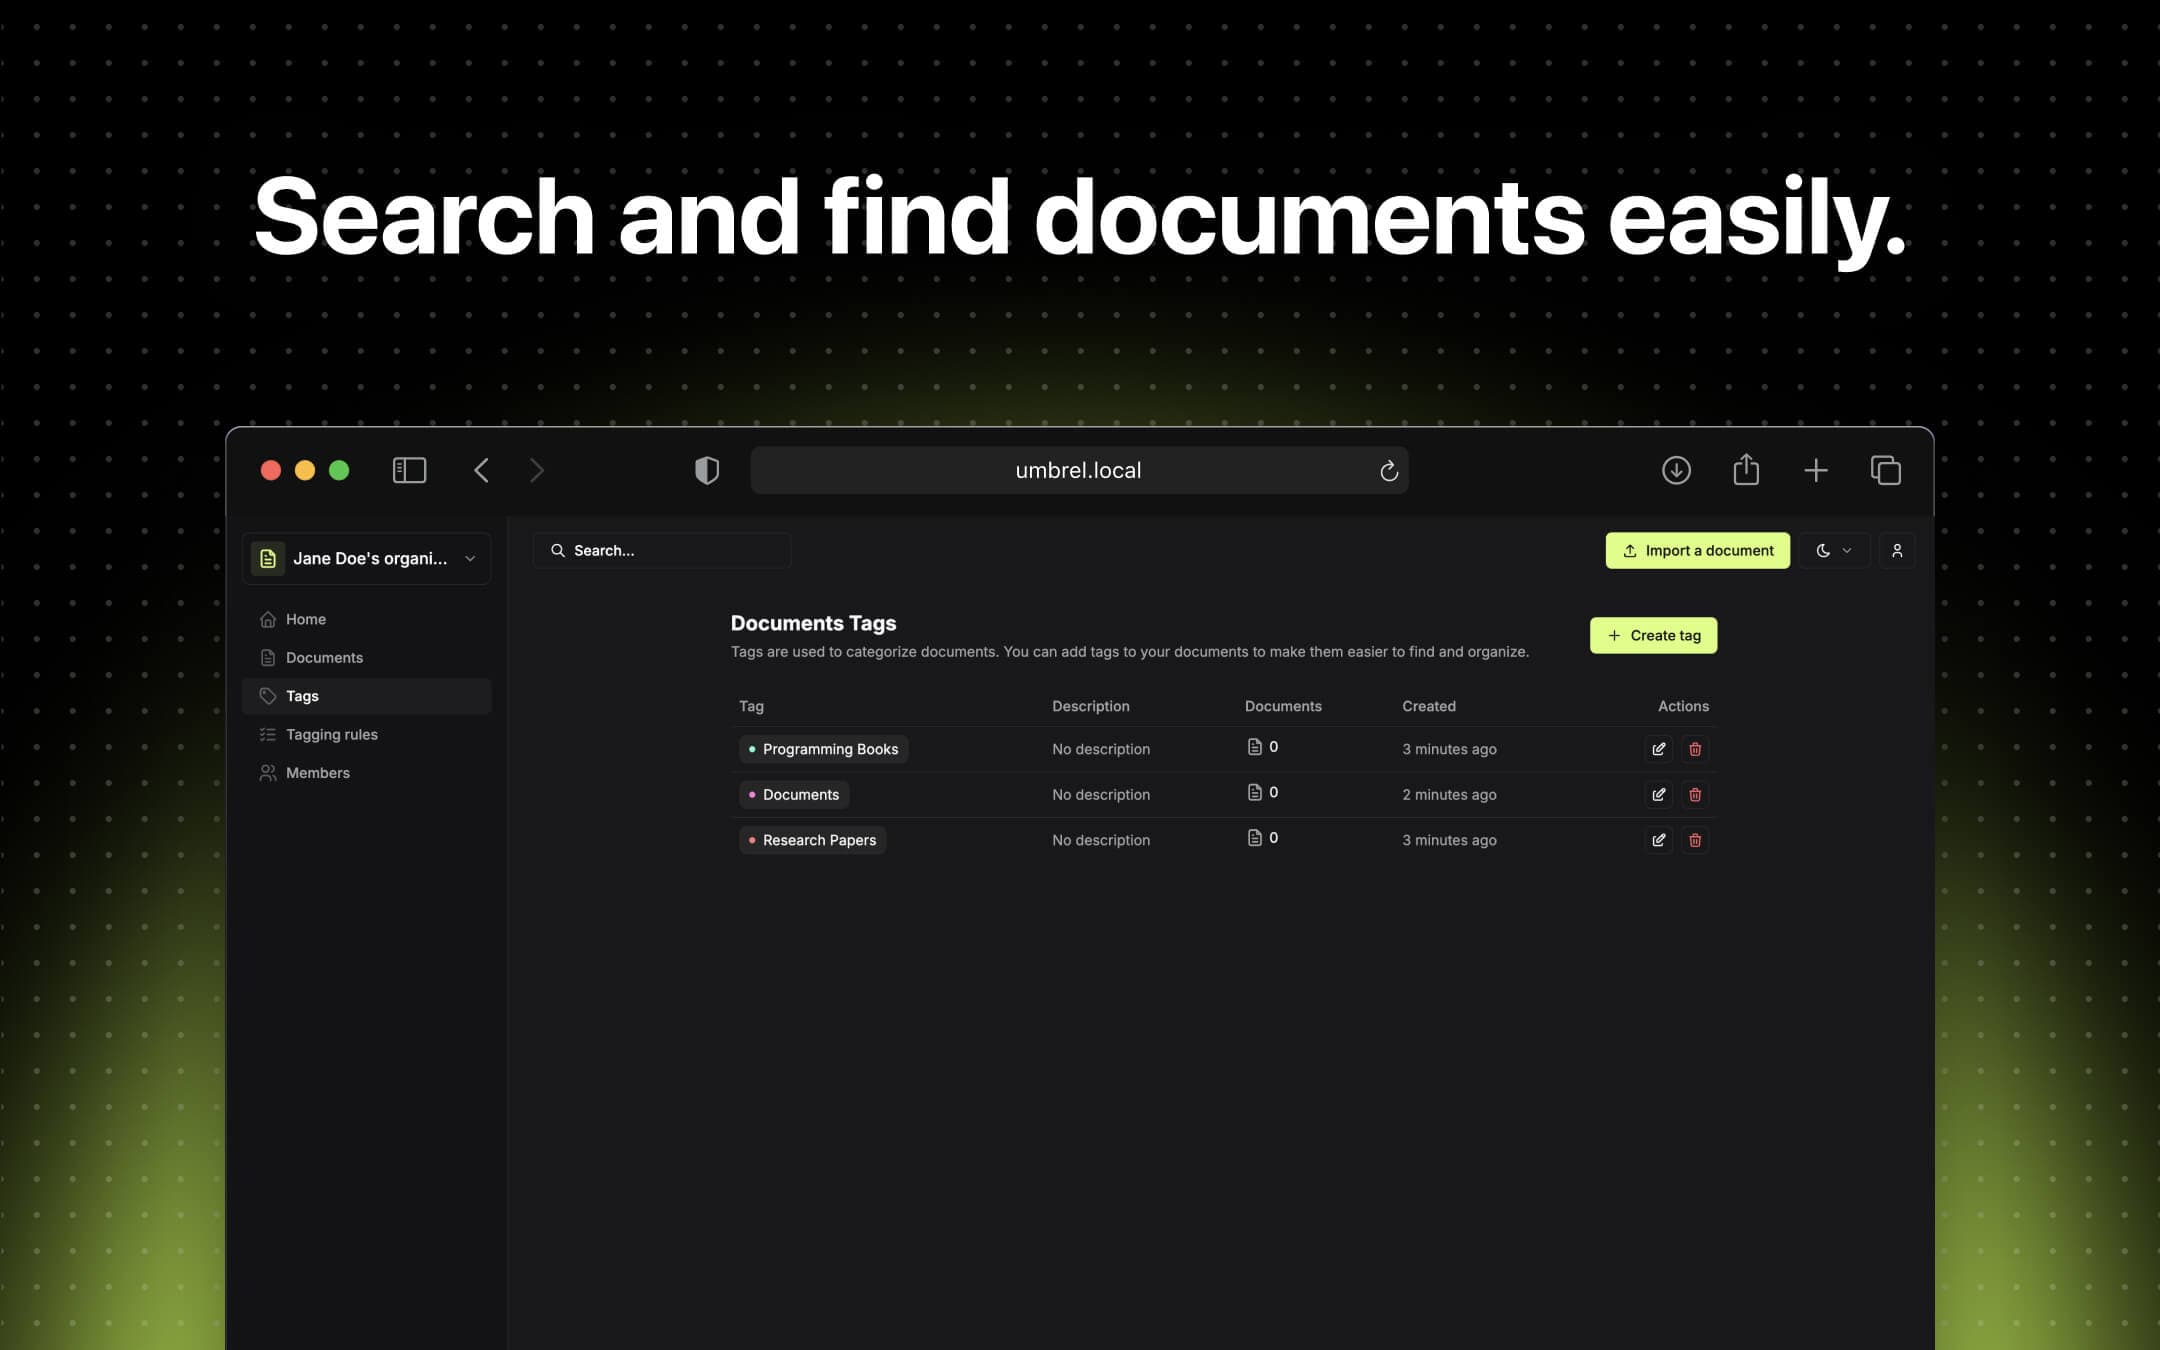Viewport: 2160px width, 1350px height.
Task: Edit the Programming Books tag
Action: (x=1658, y=748)
